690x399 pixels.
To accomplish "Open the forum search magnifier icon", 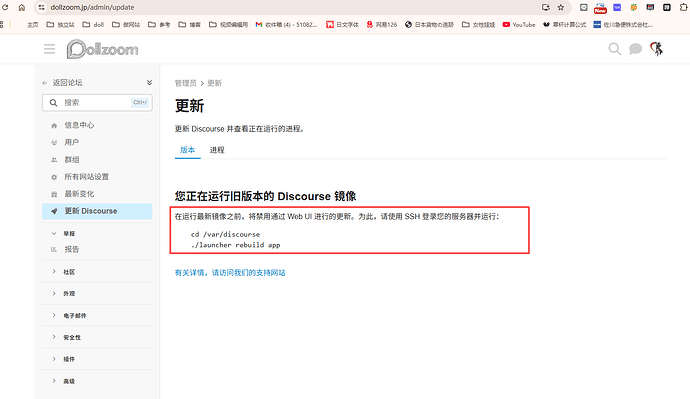I will [615, 49].
